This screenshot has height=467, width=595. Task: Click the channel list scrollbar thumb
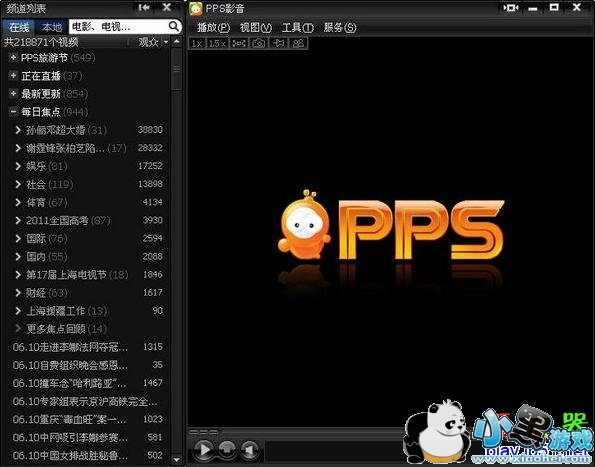click(176, 69)
